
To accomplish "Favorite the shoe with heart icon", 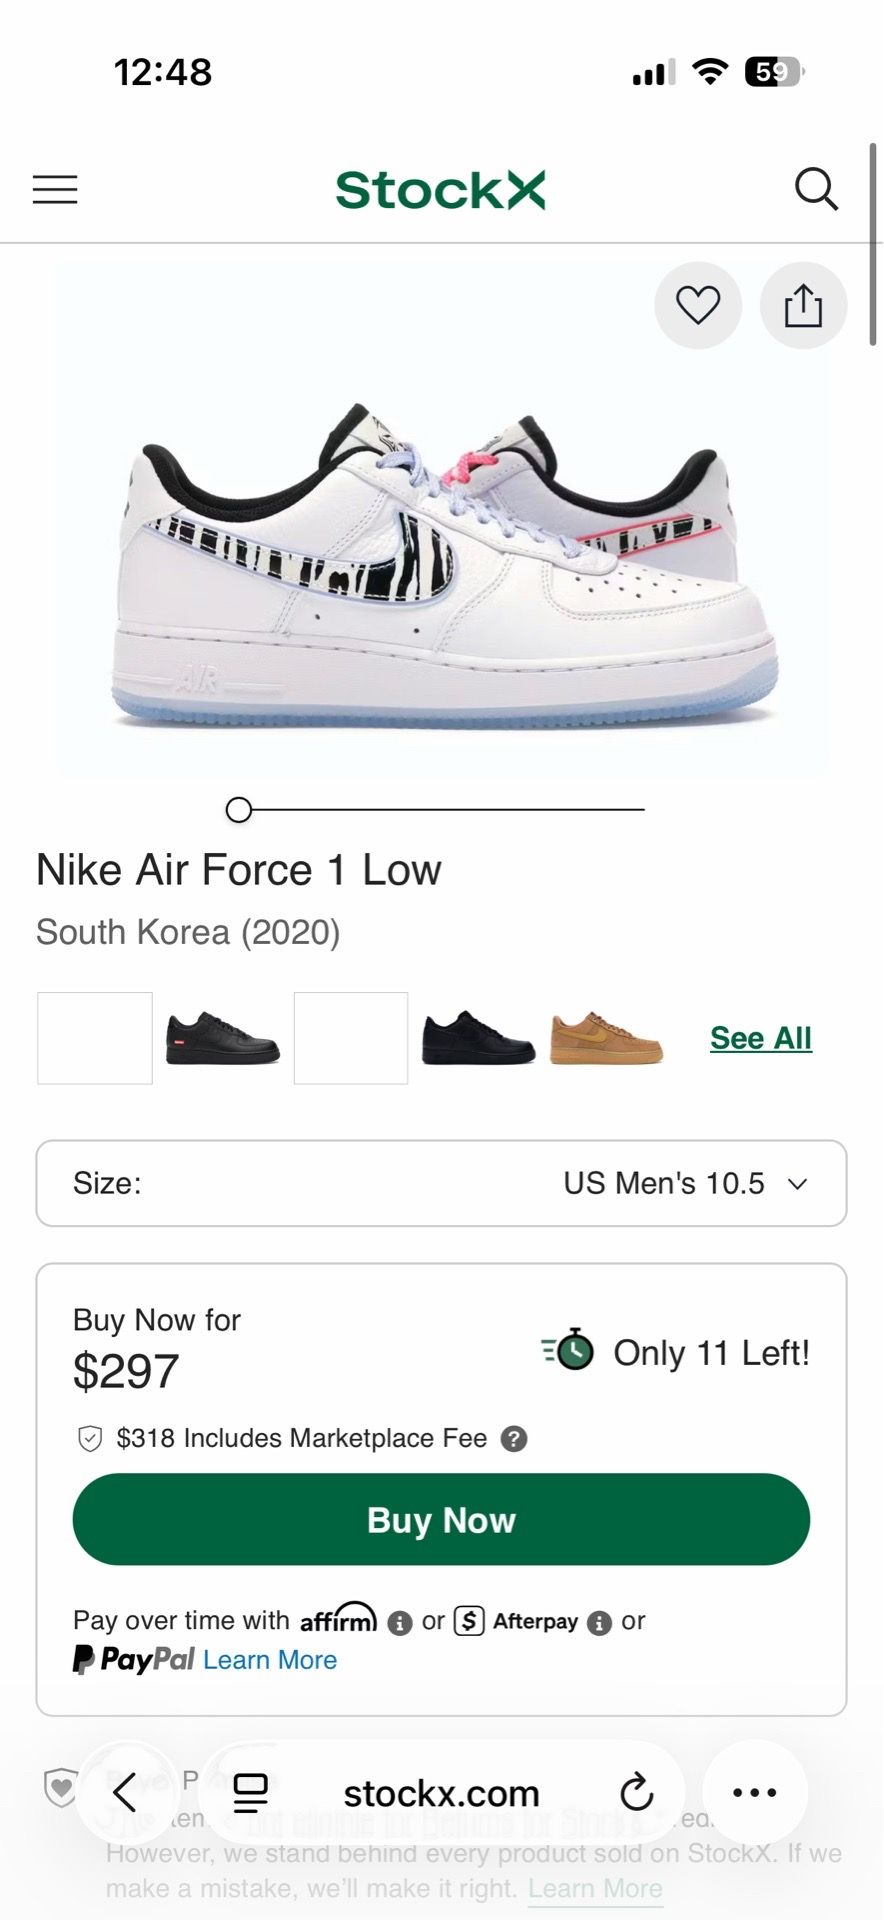I will (x=698, y=306).
